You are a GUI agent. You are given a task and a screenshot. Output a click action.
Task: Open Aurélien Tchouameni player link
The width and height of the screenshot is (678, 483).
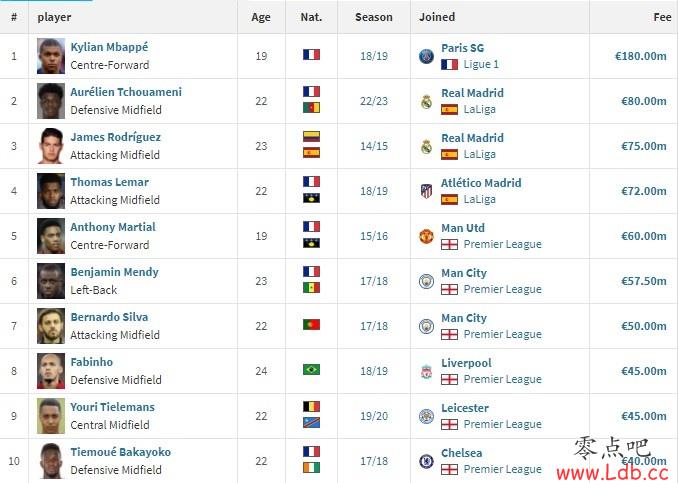click(126, 92)
